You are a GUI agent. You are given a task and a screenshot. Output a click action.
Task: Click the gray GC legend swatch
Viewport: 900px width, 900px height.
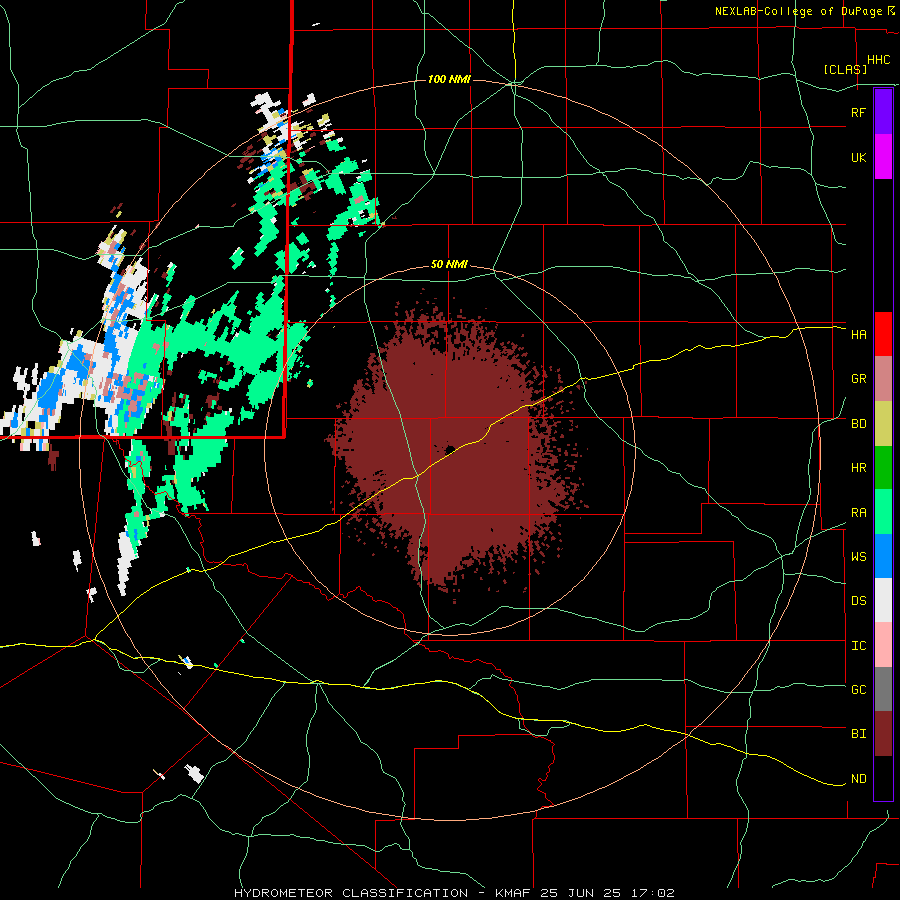click(883, 689)
